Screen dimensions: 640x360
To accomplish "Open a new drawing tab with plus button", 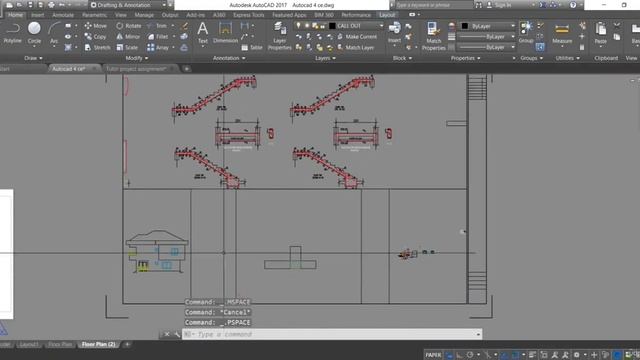I will (187, 69).
